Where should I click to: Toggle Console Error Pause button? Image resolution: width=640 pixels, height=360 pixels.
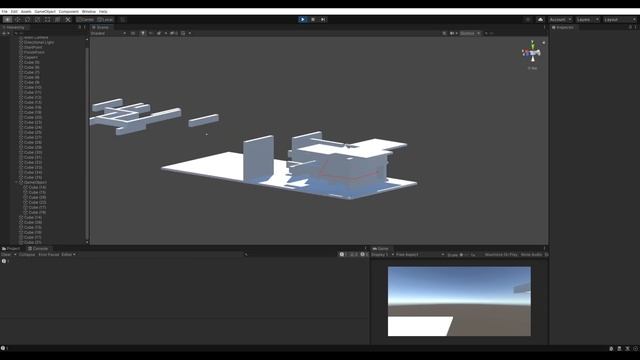click(x=49, y=255)
